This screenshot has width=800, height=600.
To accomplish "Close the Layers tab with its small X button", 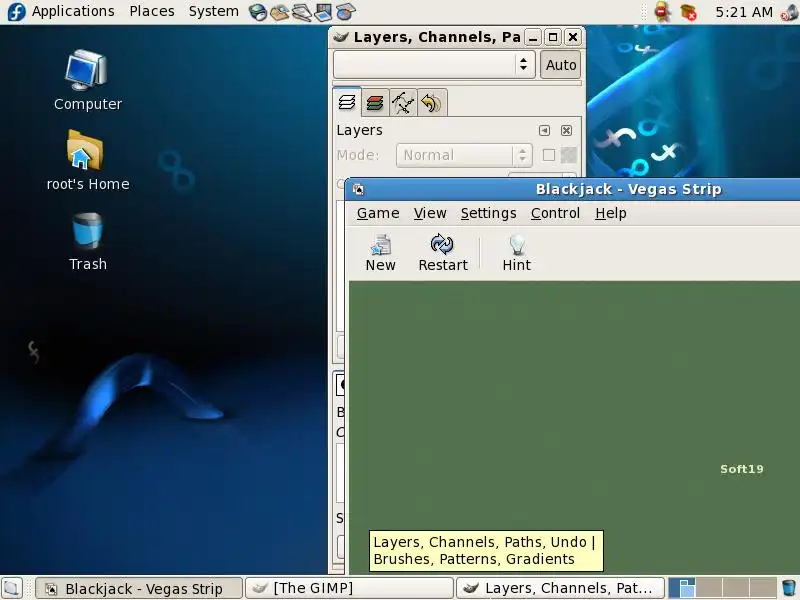I will (x=566, y=131).
